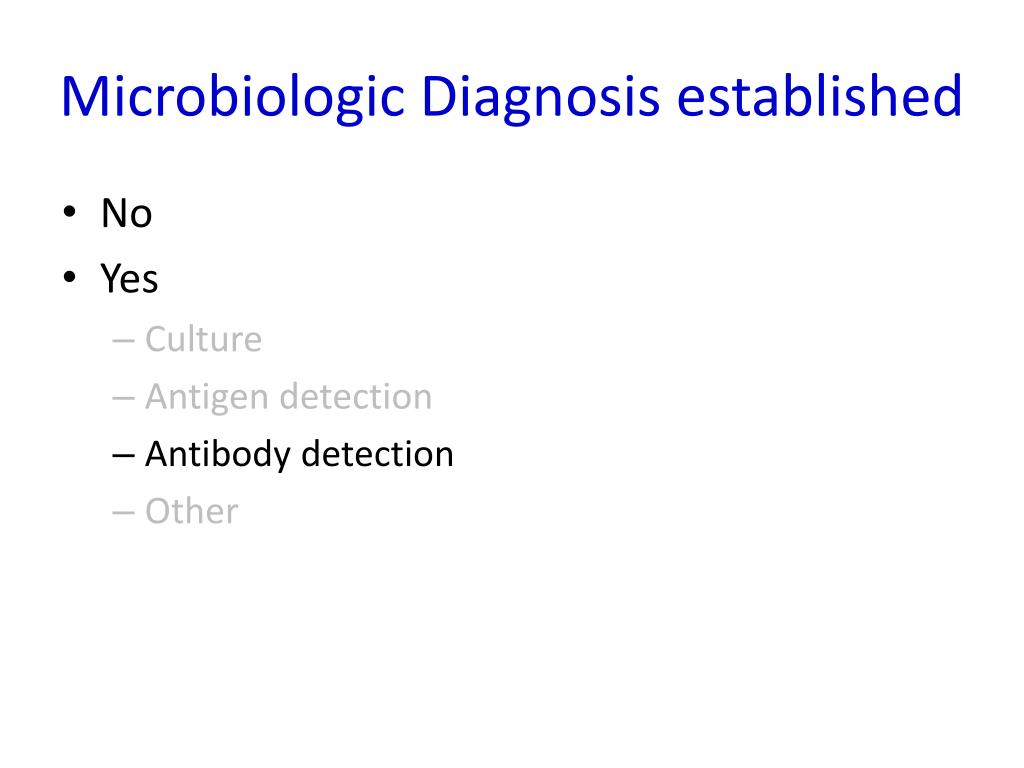Click the letter "M" starting the slide title
1024x768 pixels.
click(82, 98)
